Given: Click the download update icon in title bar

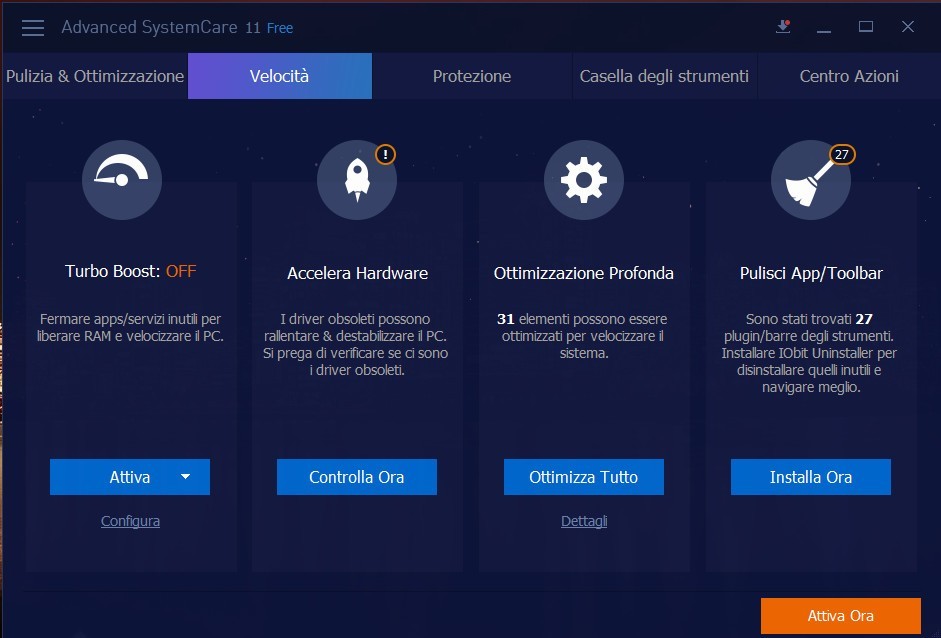Looking at the screenshot, I should (x=783, y=27).
